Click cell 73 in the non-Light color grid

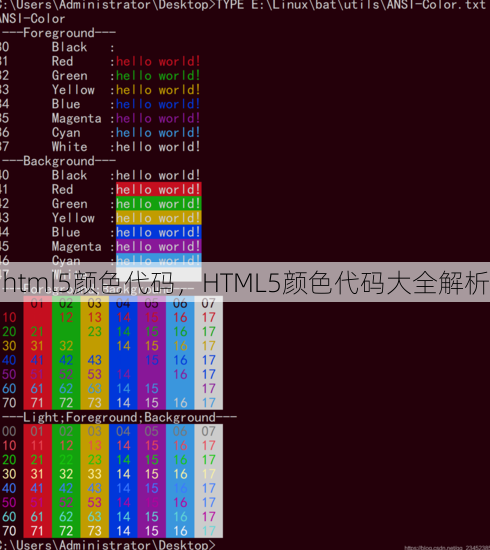pos(94,403)
